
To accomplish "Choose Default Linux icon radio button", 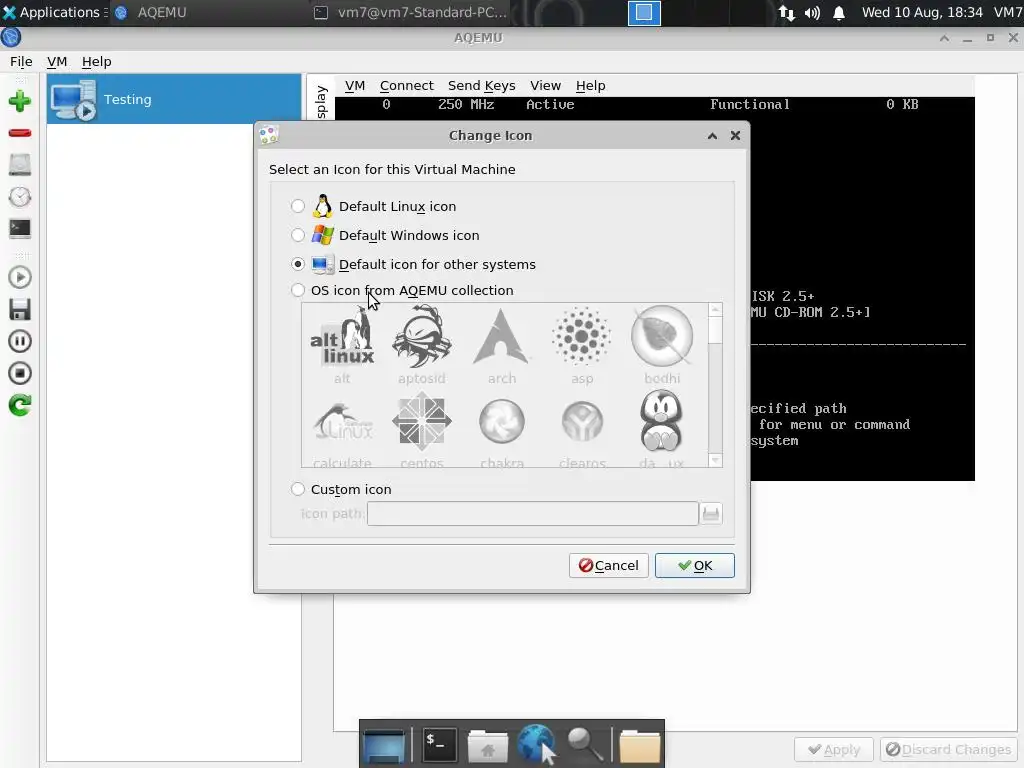I will 298,206.
